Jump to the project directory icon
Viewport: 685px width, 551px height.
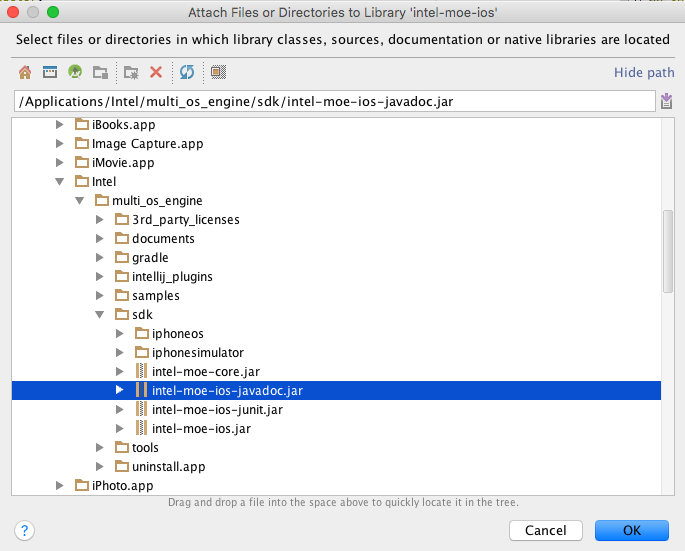point(75,72)
